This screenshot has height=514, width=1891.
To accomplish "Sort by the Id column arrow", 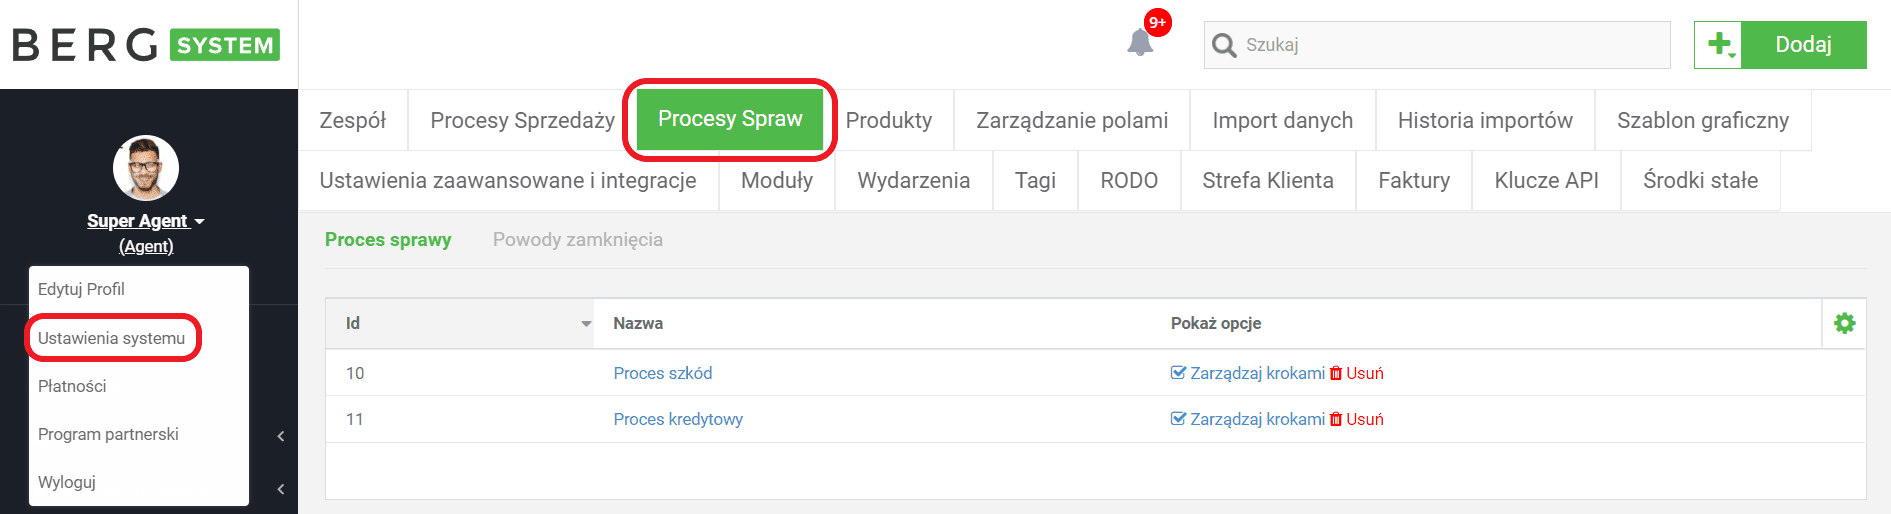I will [x=586, y=324].
